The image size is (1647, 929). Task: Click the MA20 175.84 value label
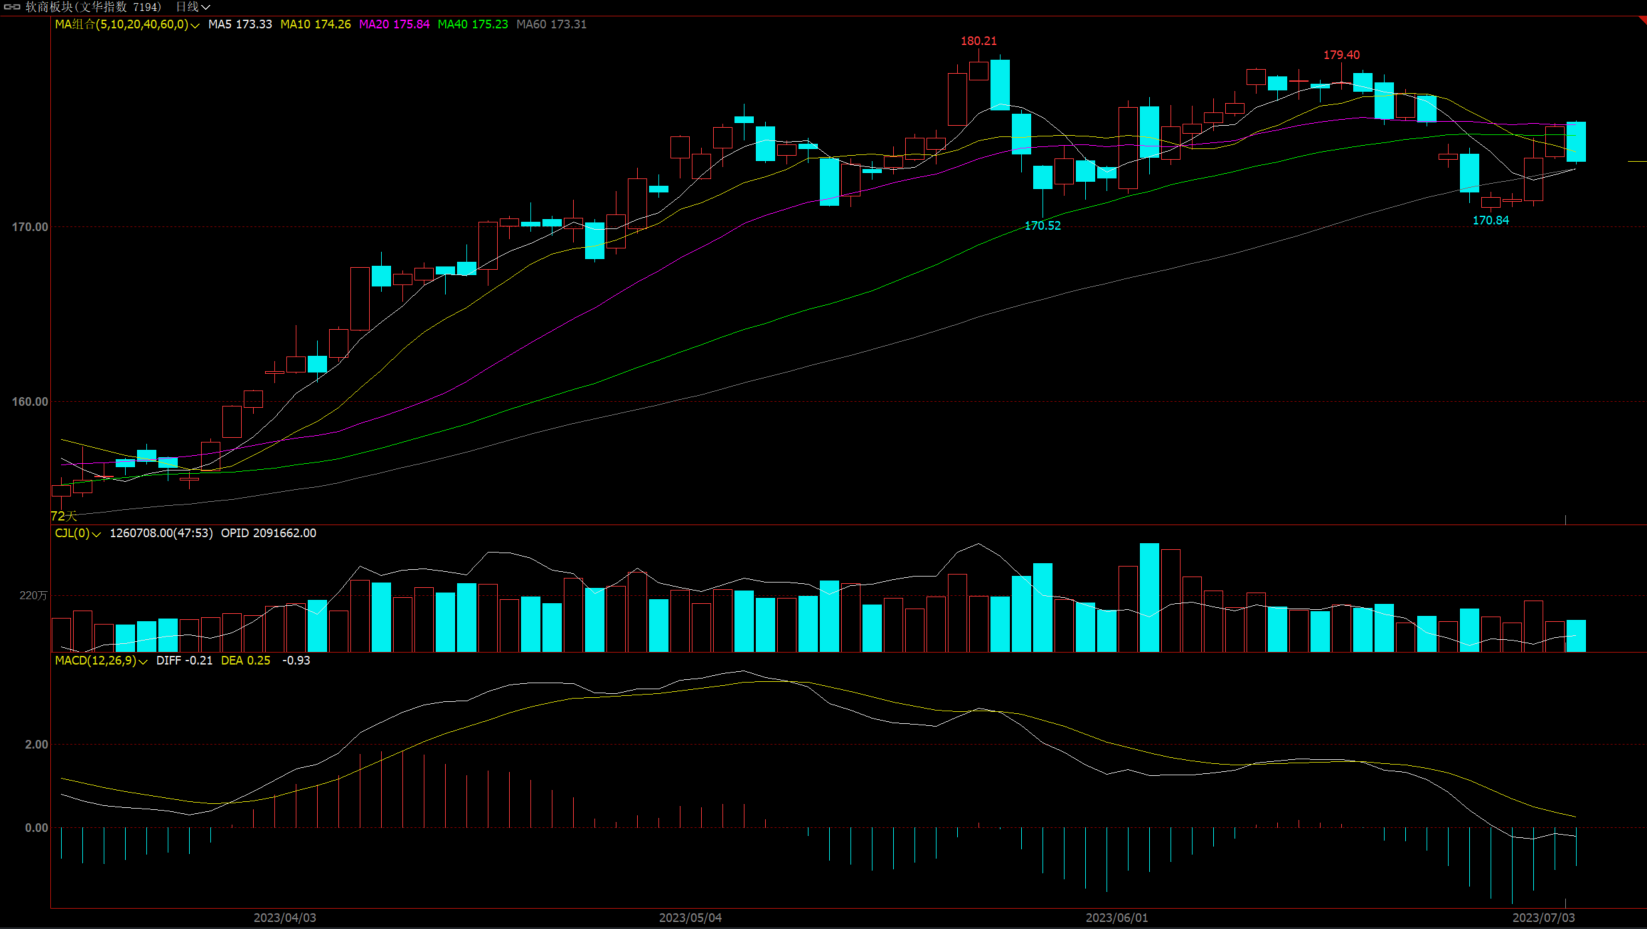[x=394, y=24]
